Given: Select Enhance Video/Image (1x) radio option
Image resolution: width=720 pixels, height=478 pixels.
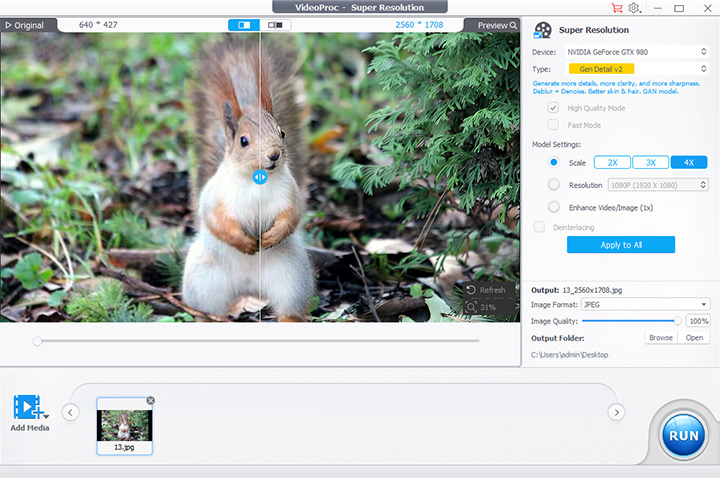Looking at the screenshot, I should pyautogui.click(x=554, y=207).
